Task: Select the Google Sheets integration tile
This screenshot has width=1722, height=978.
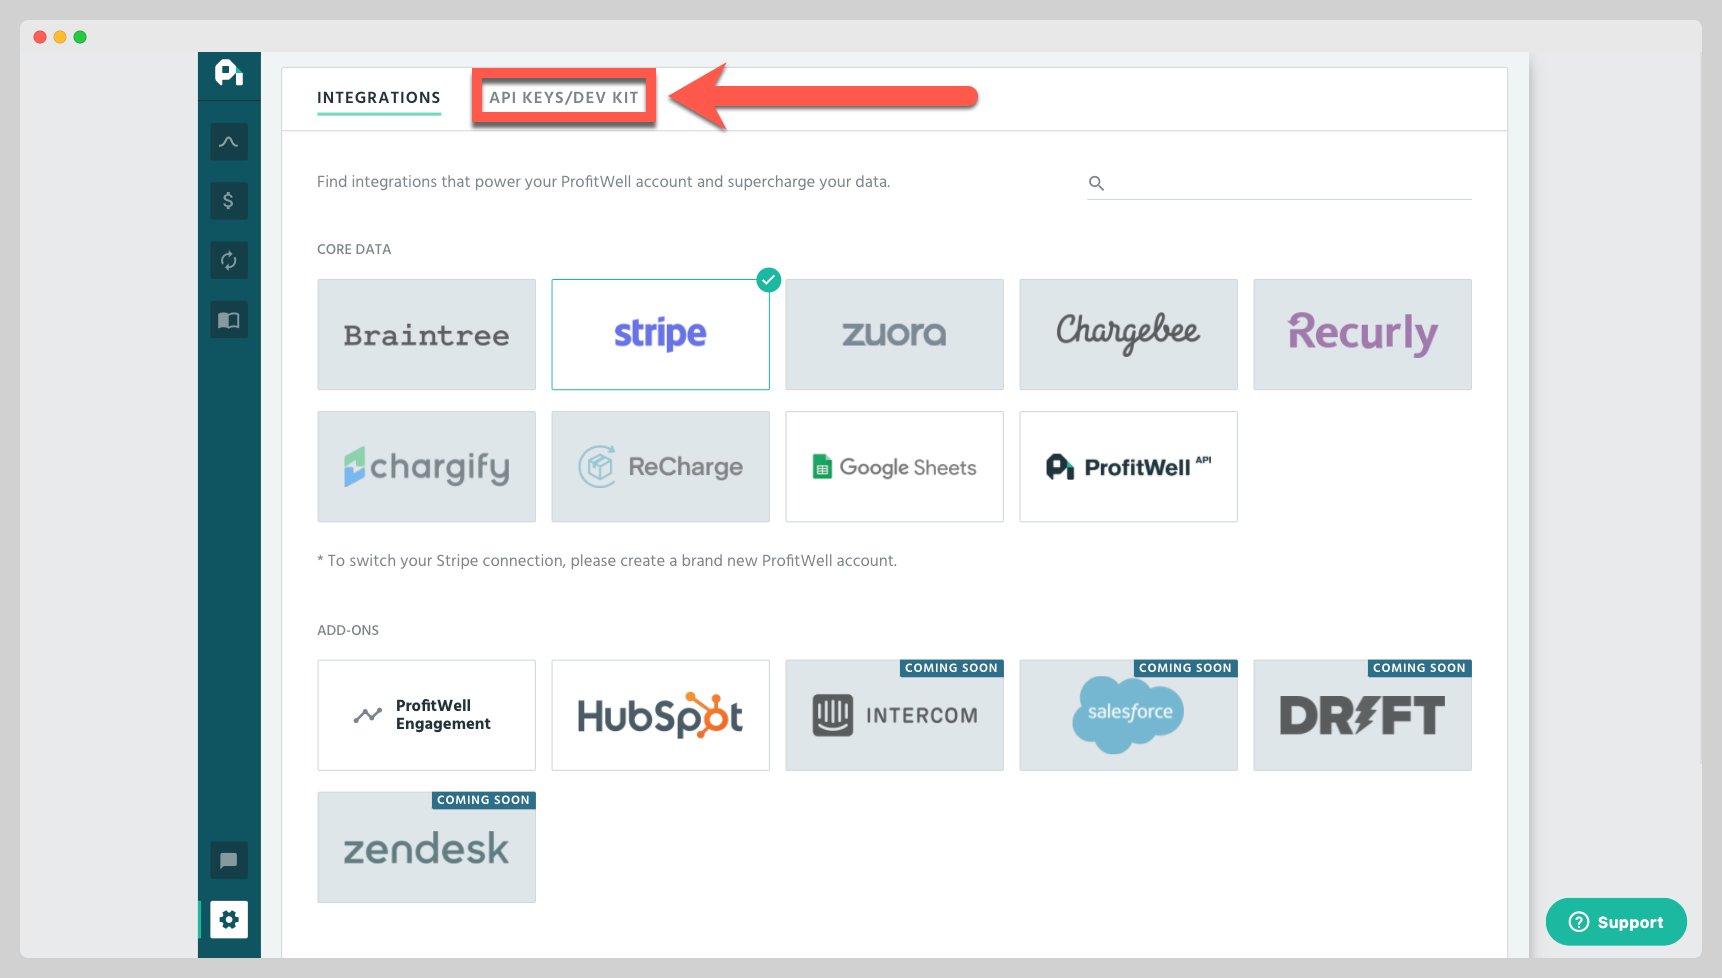Action: point(894,467)
